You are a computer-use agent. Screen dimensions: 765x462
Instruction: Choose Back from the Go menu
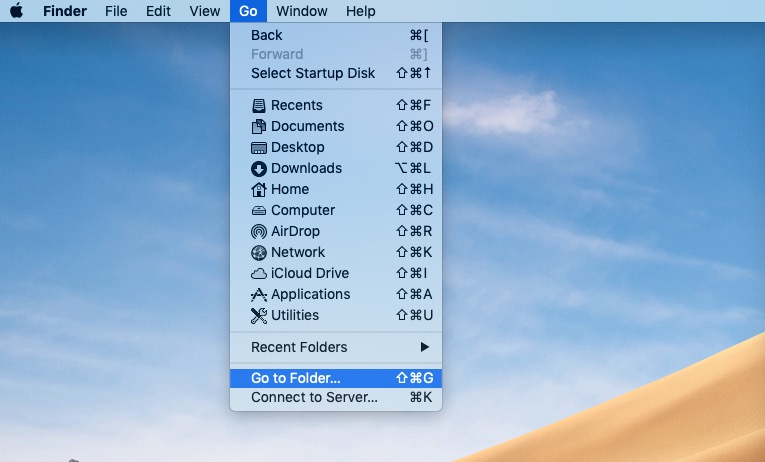tap(336, 35)
